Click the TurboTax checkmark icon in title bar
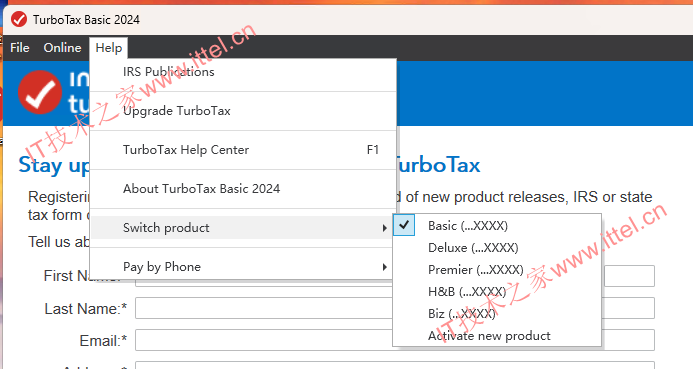 pyautogui.click(x=19, y=19)
